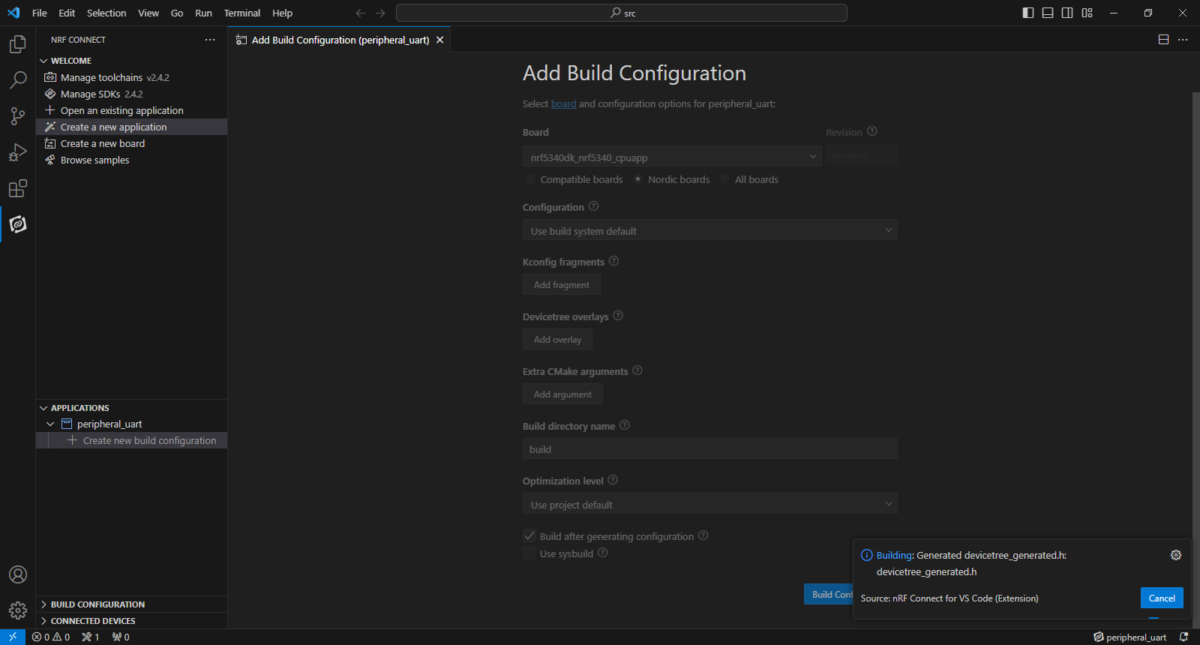Viewport: 1200px width, 645px height.
Task: Go back with the navigation arrow
Action: (x=361, y=13)
